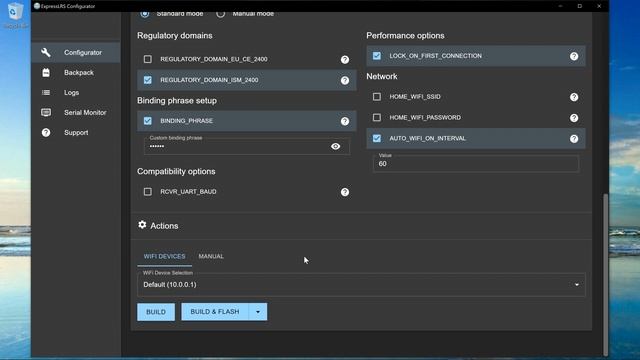Maximize the ExpressLRS Configurator window
The image size is (640, 360).
580,6
